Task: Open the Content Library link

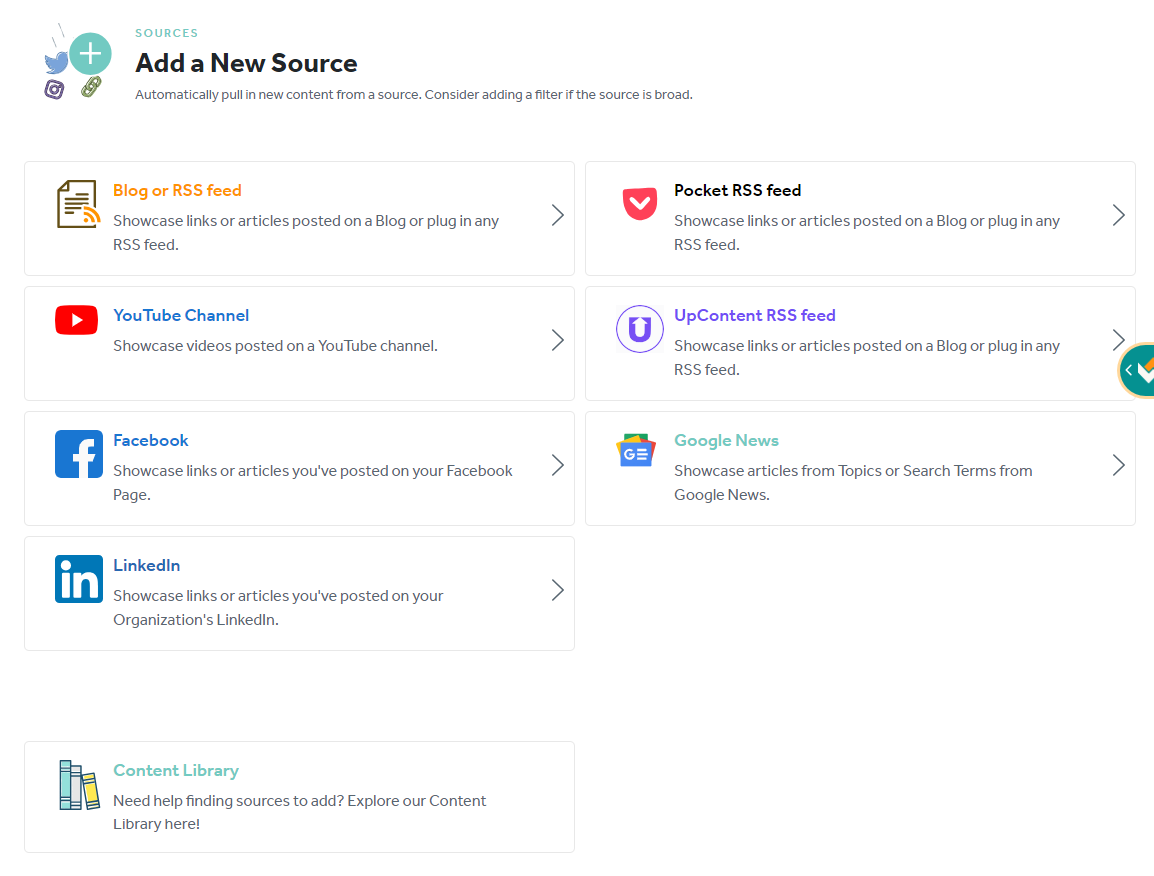Action: click(x=176, y=770)
